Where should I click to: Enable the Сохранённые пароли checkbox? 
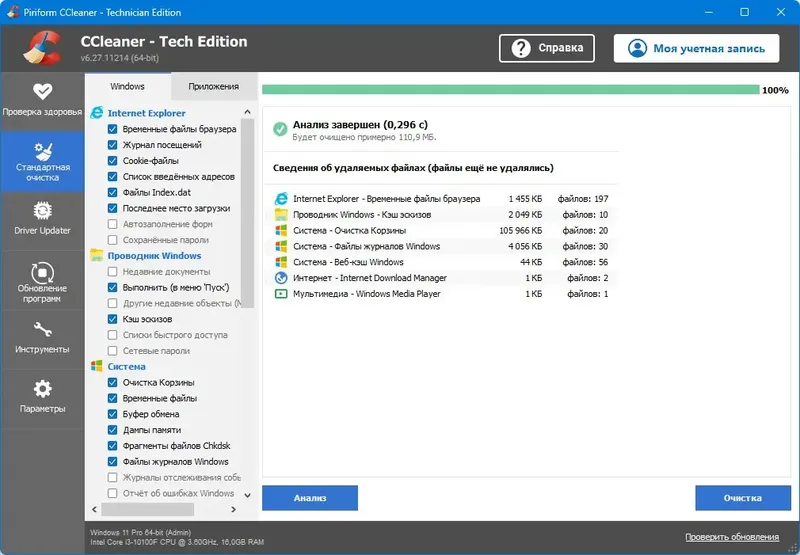click(113, 240)
